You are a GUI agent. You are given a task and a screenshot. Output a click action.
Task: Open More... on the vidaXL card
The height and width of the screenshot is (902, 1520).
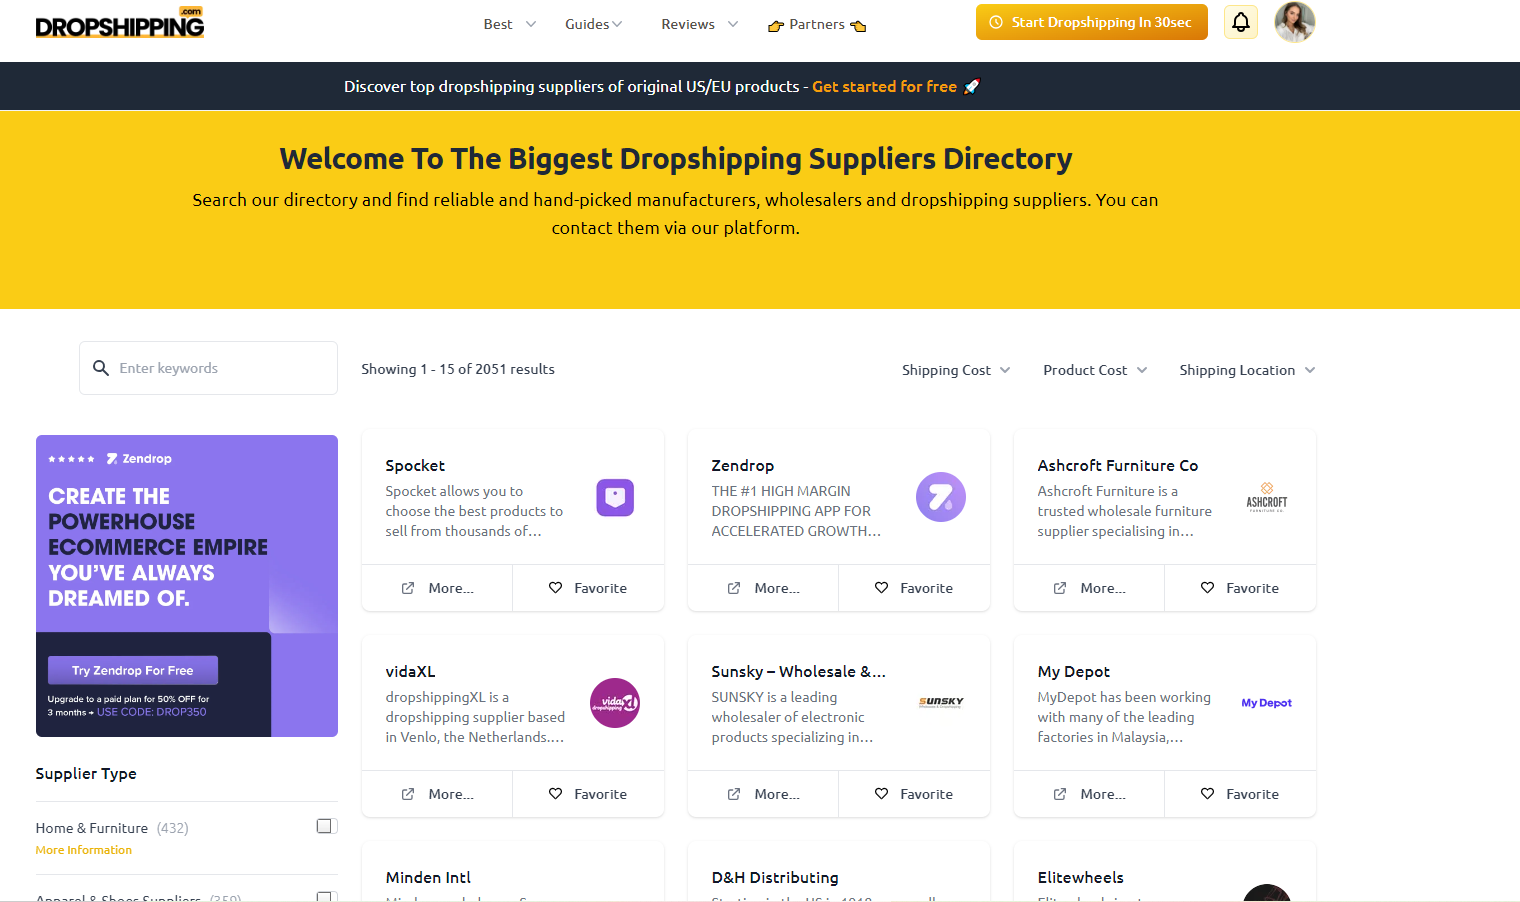(437, 794)
